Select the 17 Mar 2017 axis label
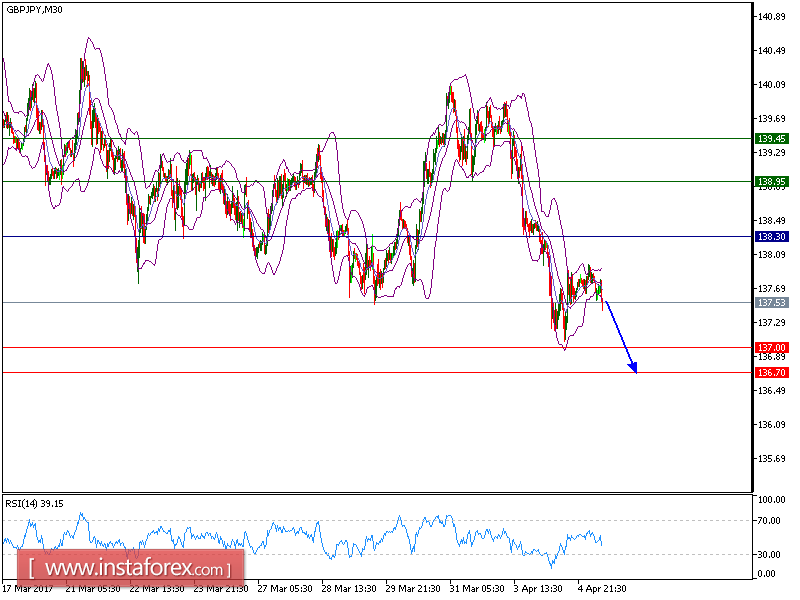This screenshot has height=600, width=800. pos(29,589)
